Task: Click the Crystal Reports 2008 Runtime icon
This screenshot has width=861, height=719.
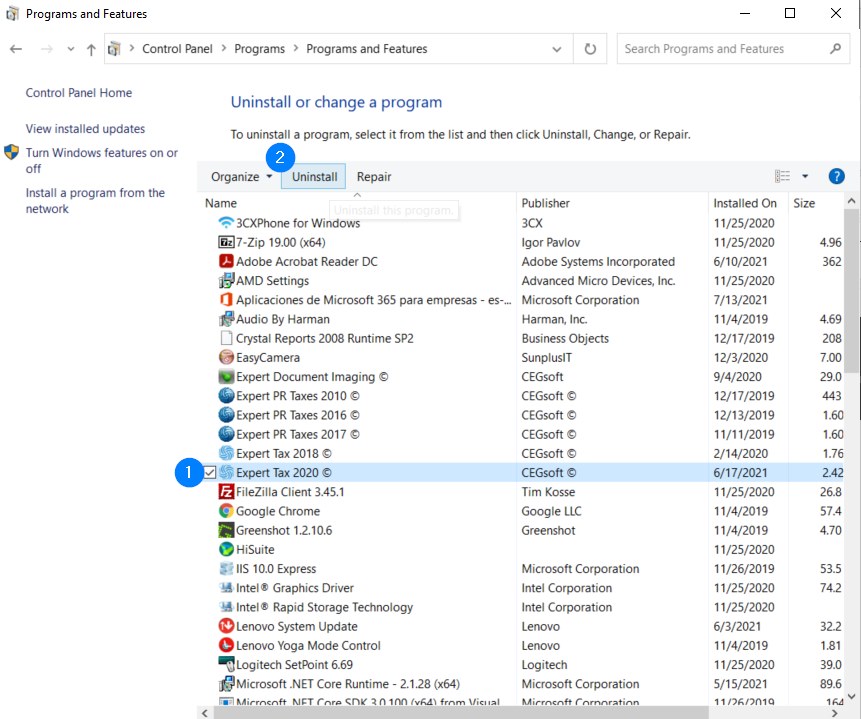Action: tap(226, 338)
